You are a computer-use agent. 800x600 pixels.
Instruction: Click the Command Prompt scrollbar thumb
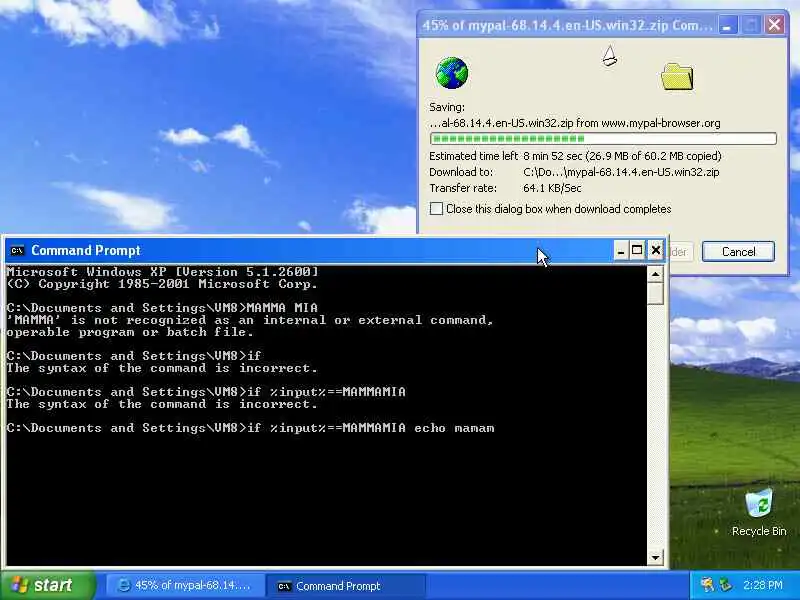pos(656,294)
